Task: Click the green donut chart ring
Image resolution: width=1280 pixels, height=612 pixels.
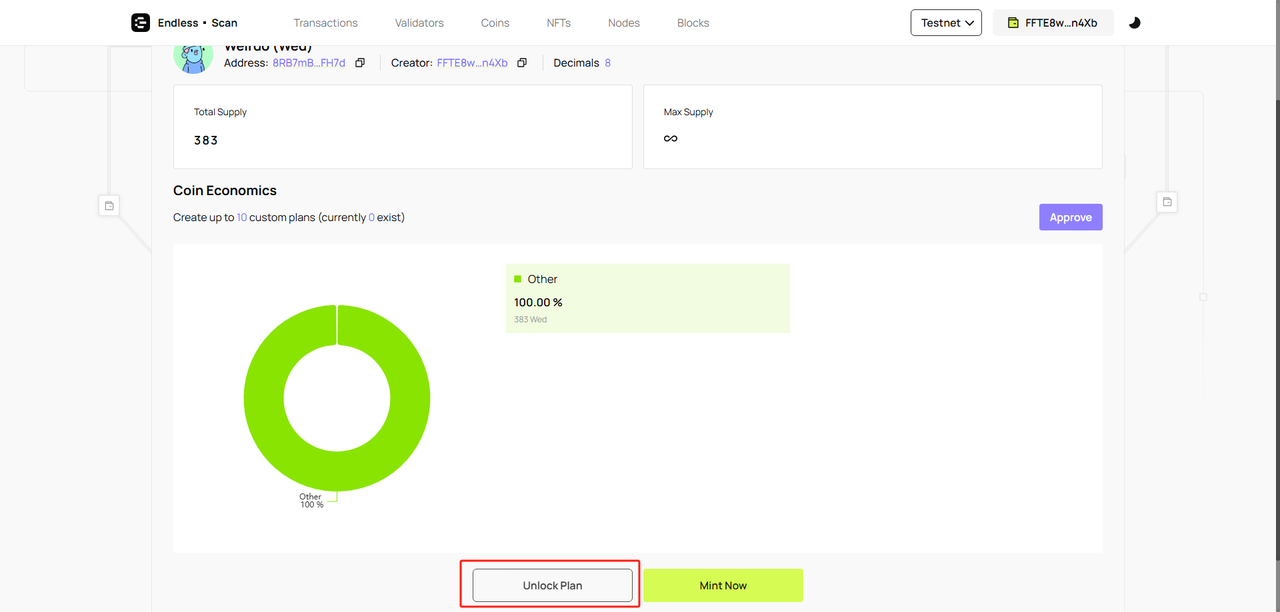Action: tap(264, 398)
